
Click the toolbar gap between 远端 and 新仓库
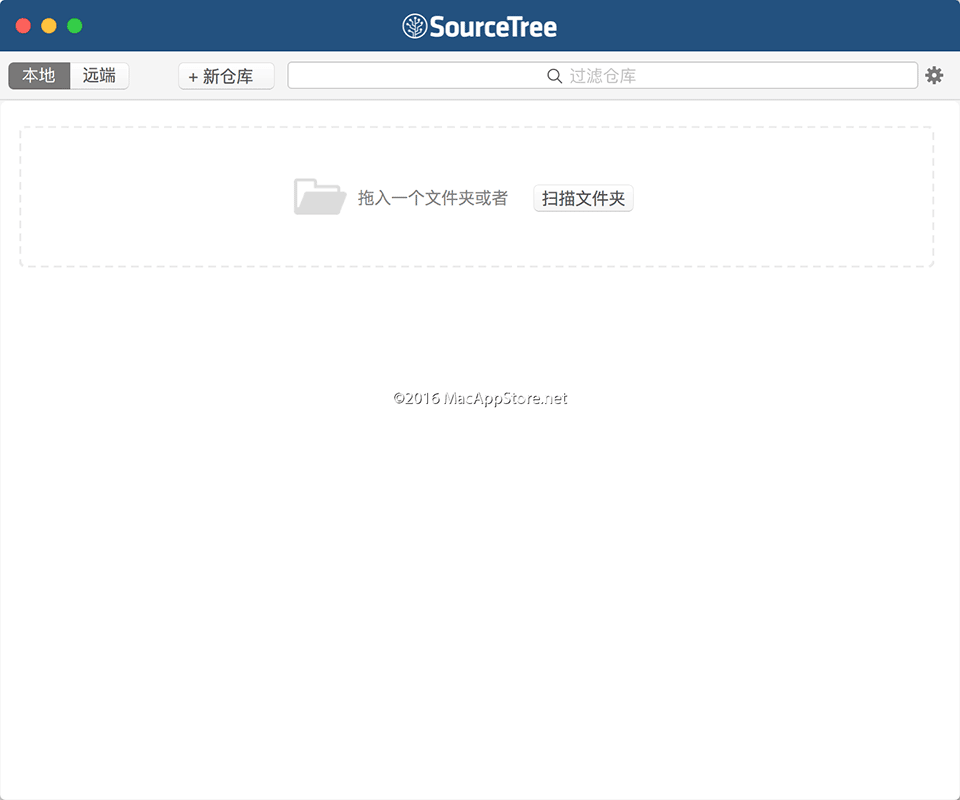(x=153, y=76)
